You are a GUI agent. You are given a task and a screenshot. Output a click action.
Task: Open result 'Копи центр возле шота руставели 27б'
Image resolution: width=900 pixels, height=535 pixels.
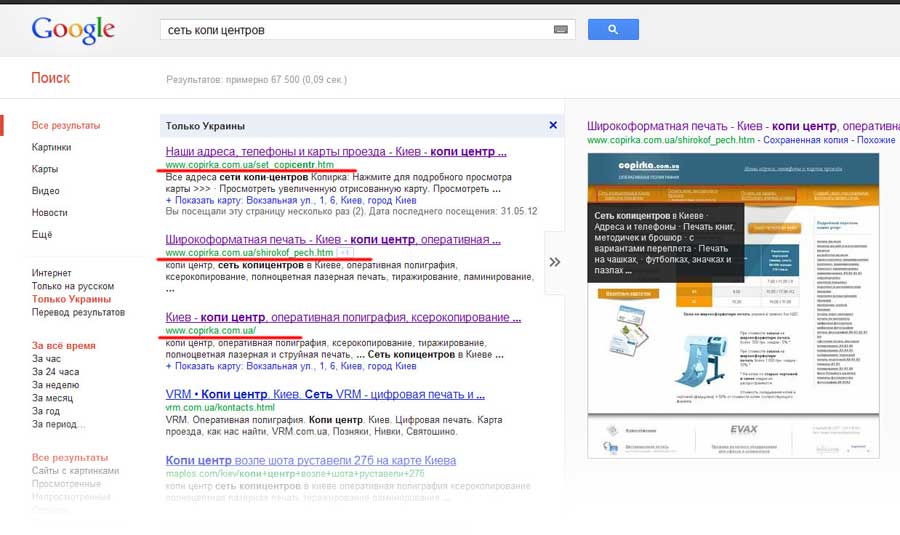point(311,460)
